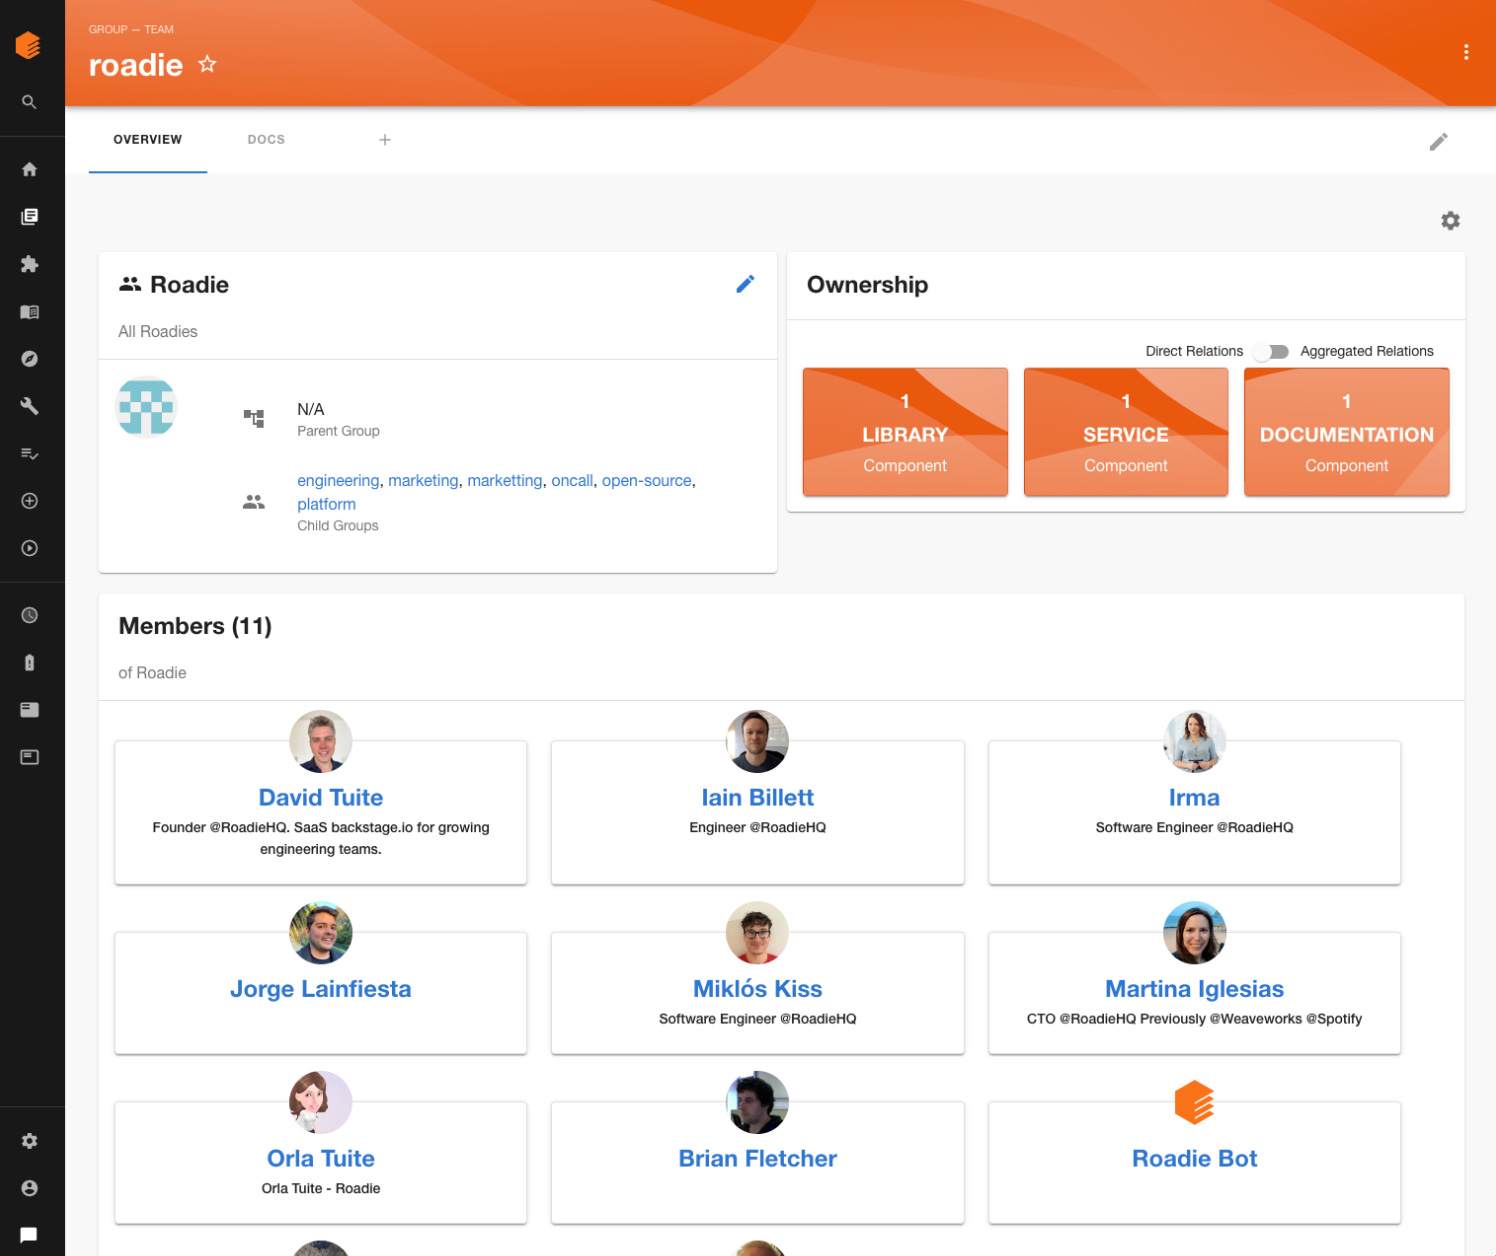Image resolution: width=1496 pixels, height=1256 pixels.
Task: Open Docs via the book icon
Action: point(29,311)
